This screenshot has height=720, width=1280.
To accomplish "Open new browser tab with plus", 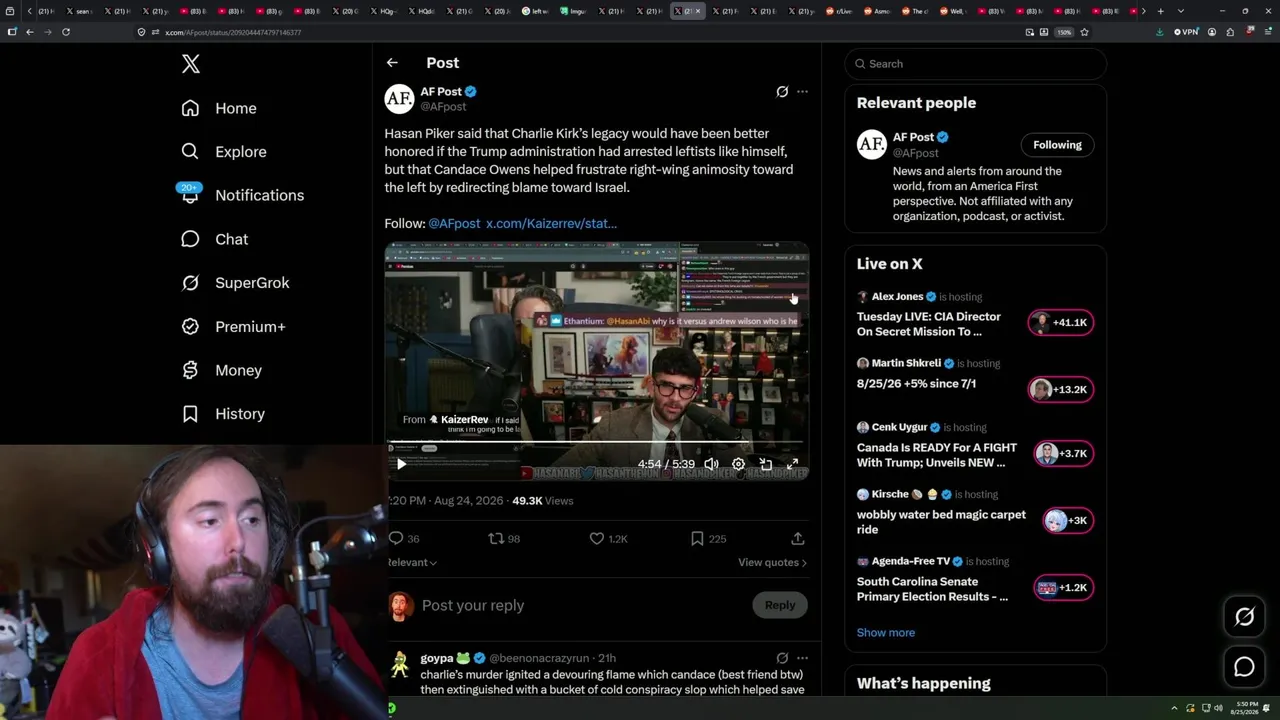I will [x=1160, y=11].
